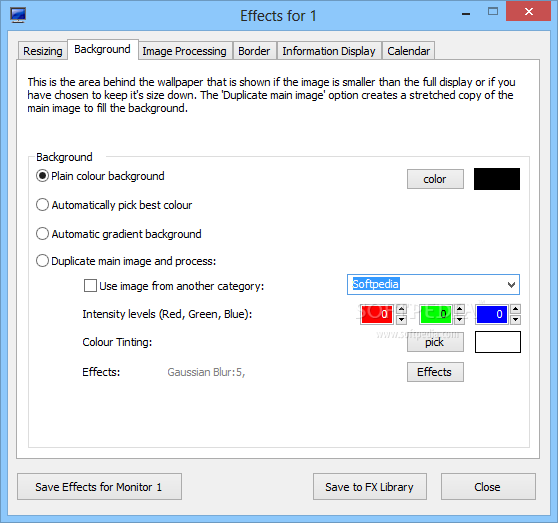Viewport: 558px width, 523px height.
Task: Enable Use image from another category
Action: 174,286
